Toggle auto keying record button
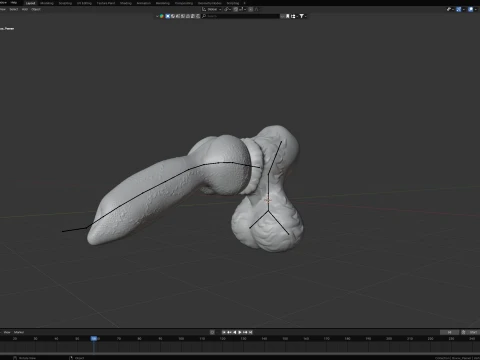Viewport: 480px width, 360px height. (x=212, y=332)
